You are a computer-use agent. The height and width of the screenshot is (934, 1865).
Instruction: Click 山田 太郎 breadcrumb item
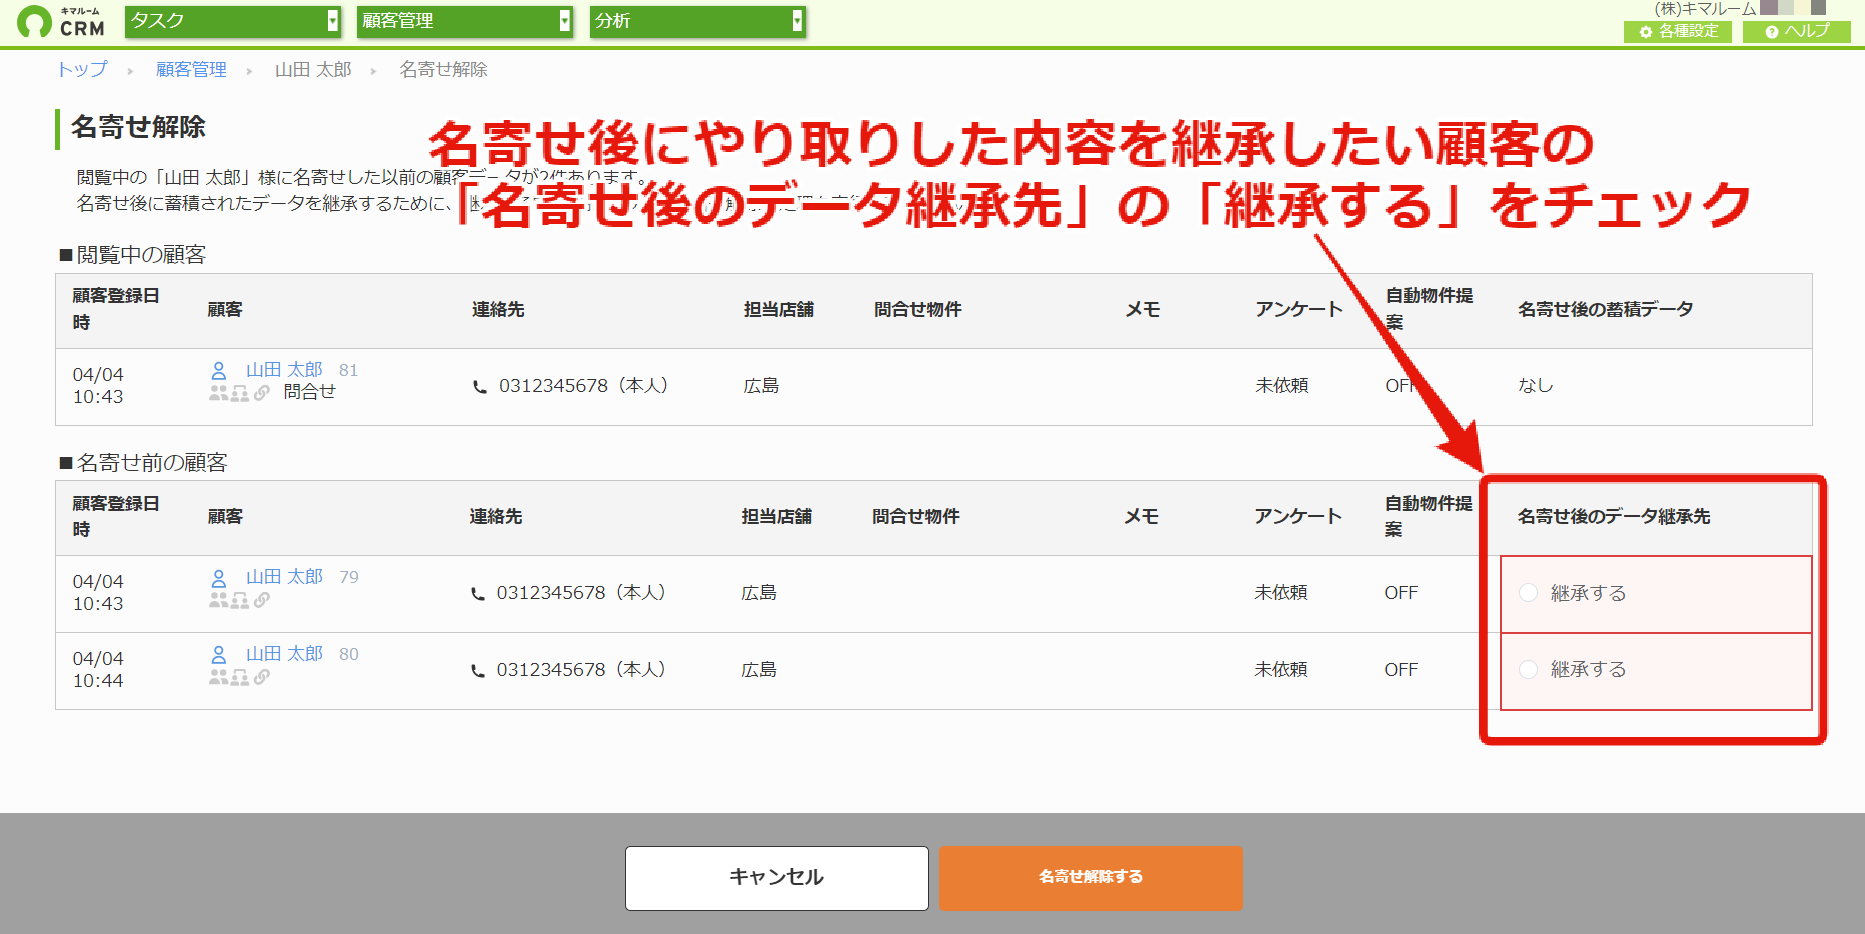click(x=313, y=69)
